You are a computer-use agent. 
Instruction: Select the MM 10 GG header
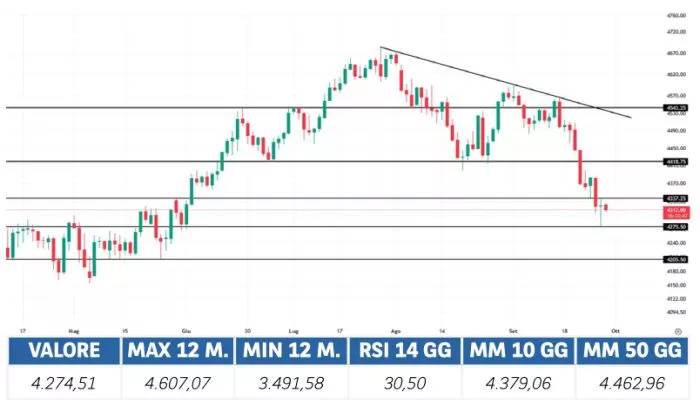click(x=516, y=351)
